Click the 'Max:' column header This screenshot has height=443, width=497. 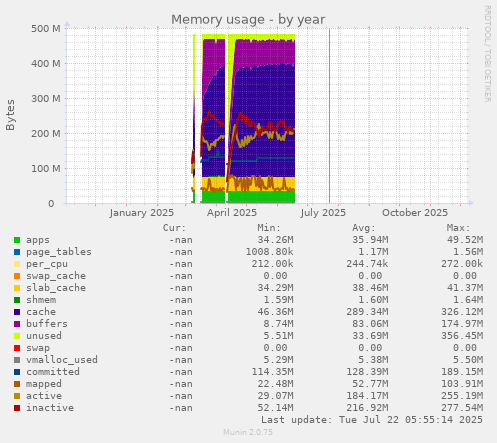459,228
